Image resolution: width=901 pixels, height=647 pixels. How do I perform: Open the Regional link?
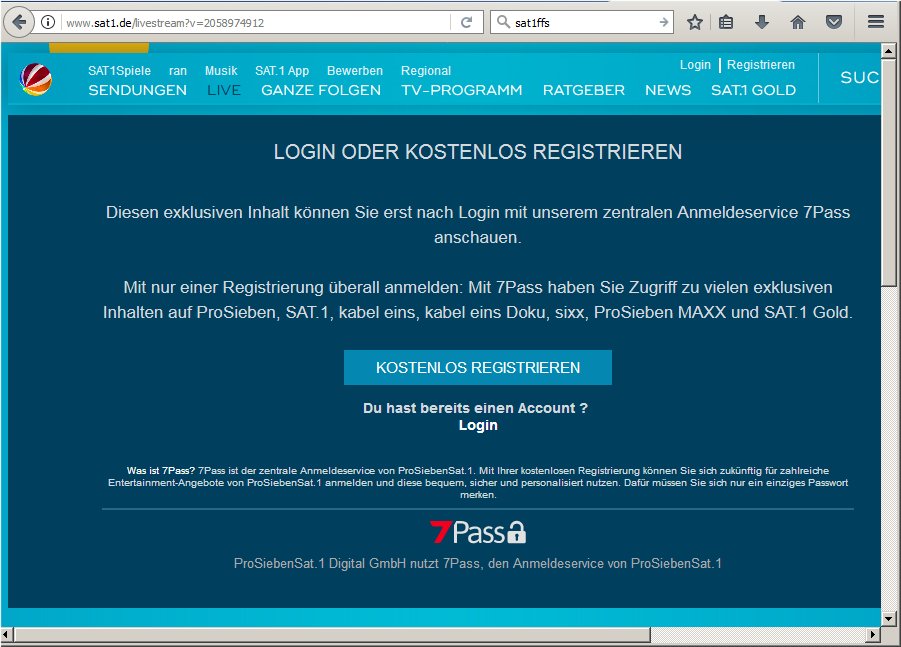coord(426,71)
